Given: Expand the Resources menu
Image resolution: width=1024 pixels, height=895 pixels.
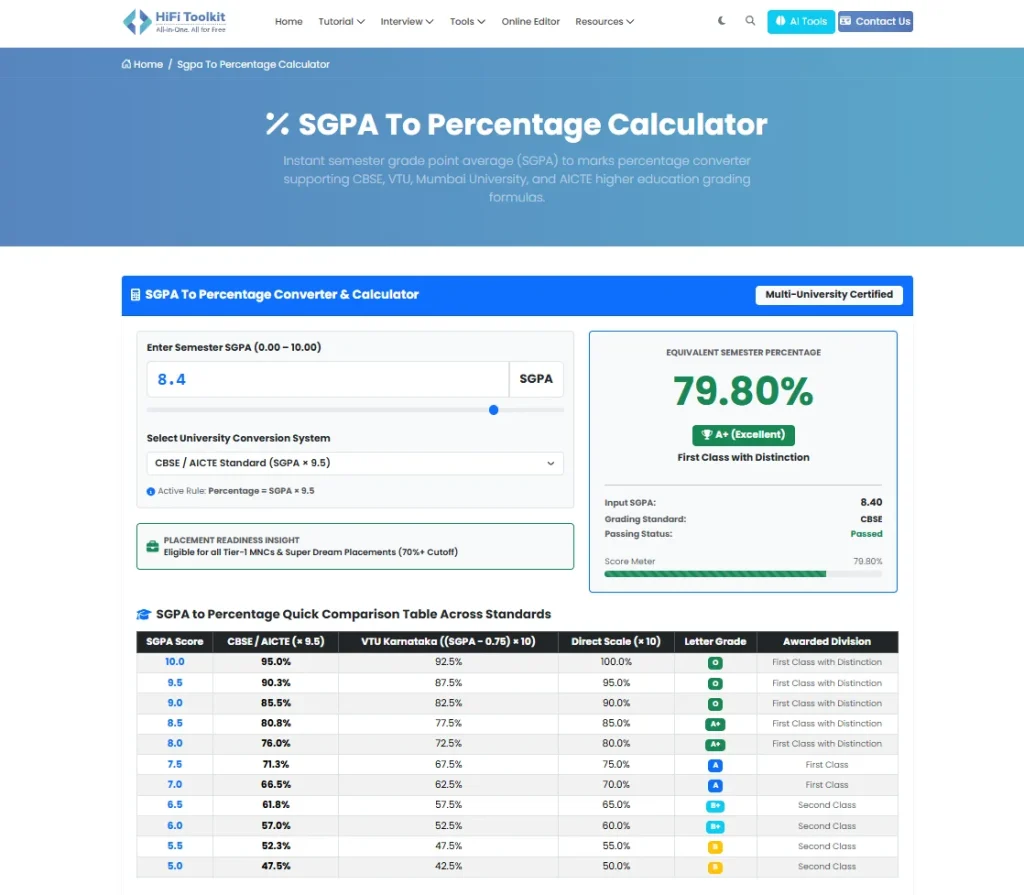Looking at the screenshot, I should [605, 22].
